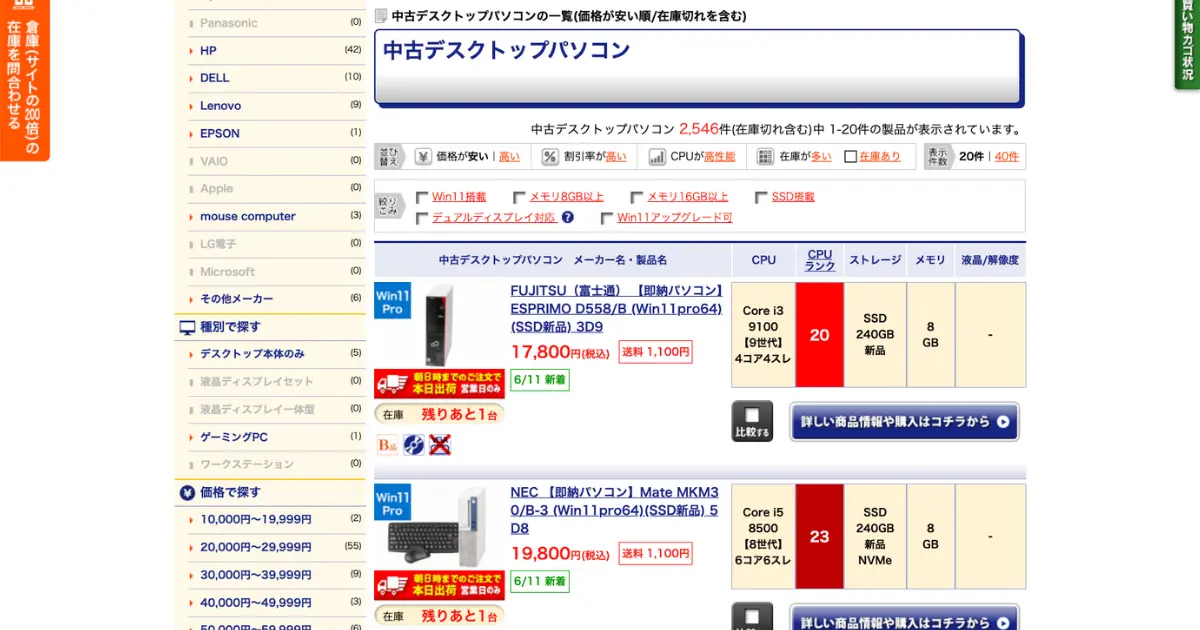The image size is (1200, 630).
Task: Check the メモリ8GB以上 filter
Action: 519,197
